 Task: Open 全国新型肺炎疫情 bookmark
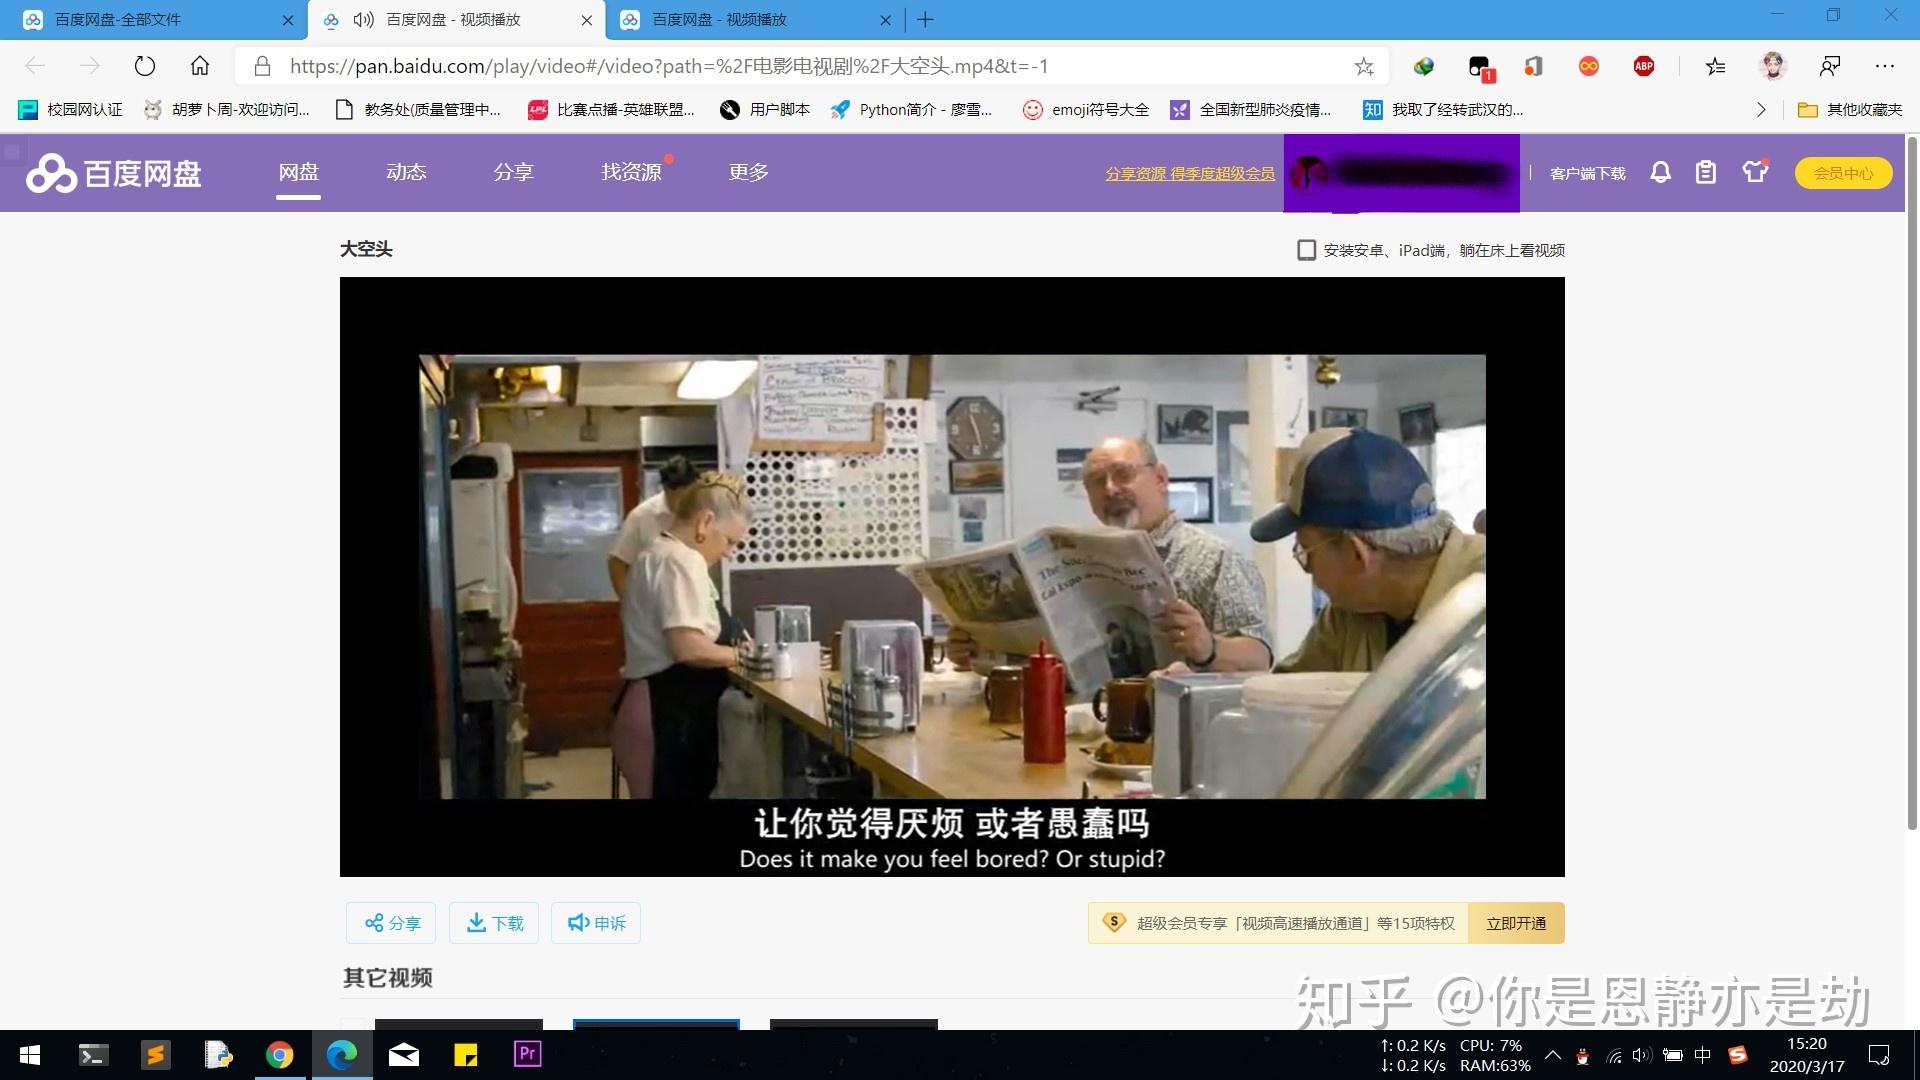tap(1251, 110)
